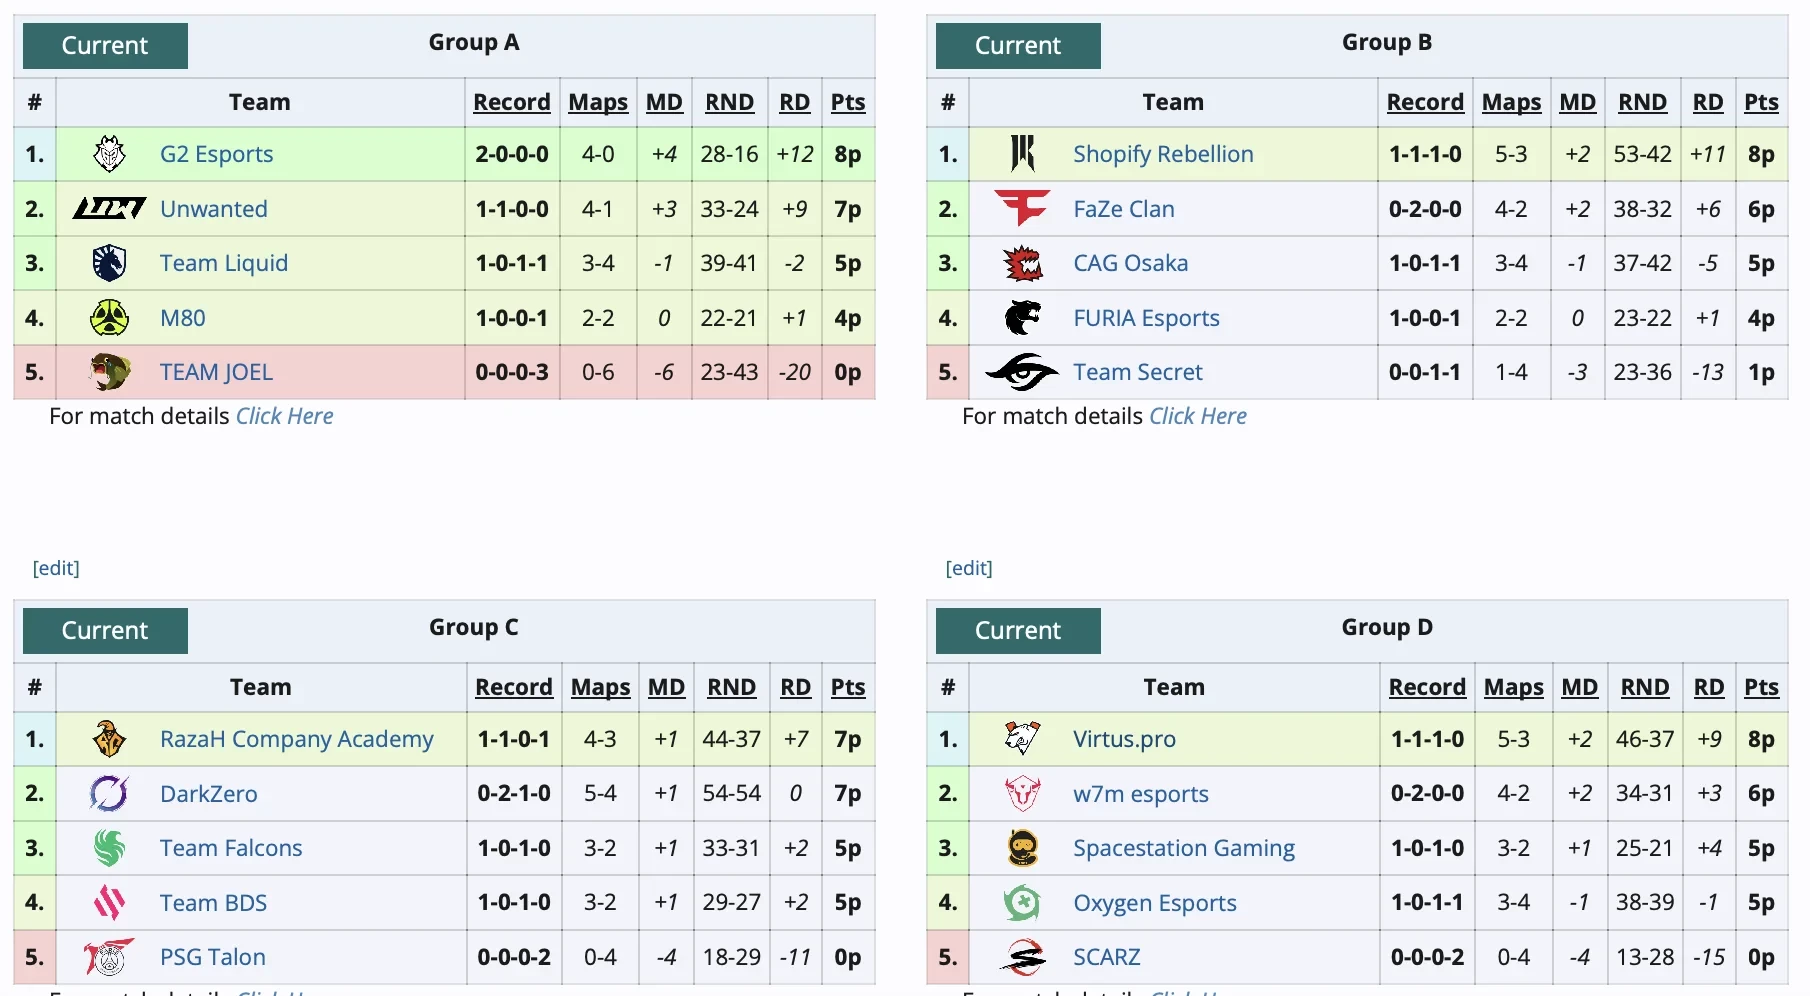The width and height of the screenshot is (1810, 996).
Task: Click the SCARZ team logo
Action: point(1022,957)
